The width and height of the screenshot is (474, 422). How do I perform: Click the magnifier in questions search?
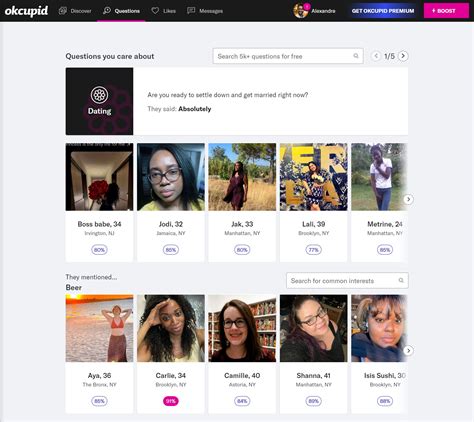click(356, 56)
